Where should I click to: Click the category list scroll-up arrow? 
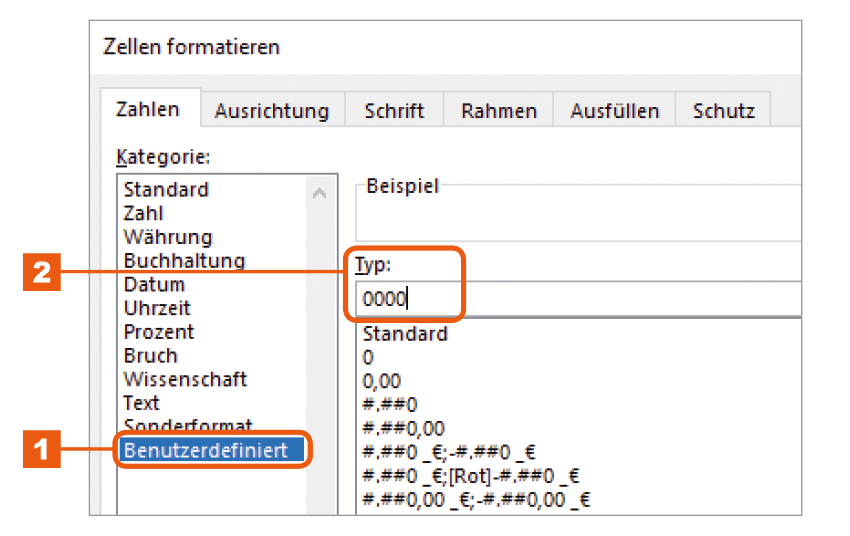[x=320, y=193]
